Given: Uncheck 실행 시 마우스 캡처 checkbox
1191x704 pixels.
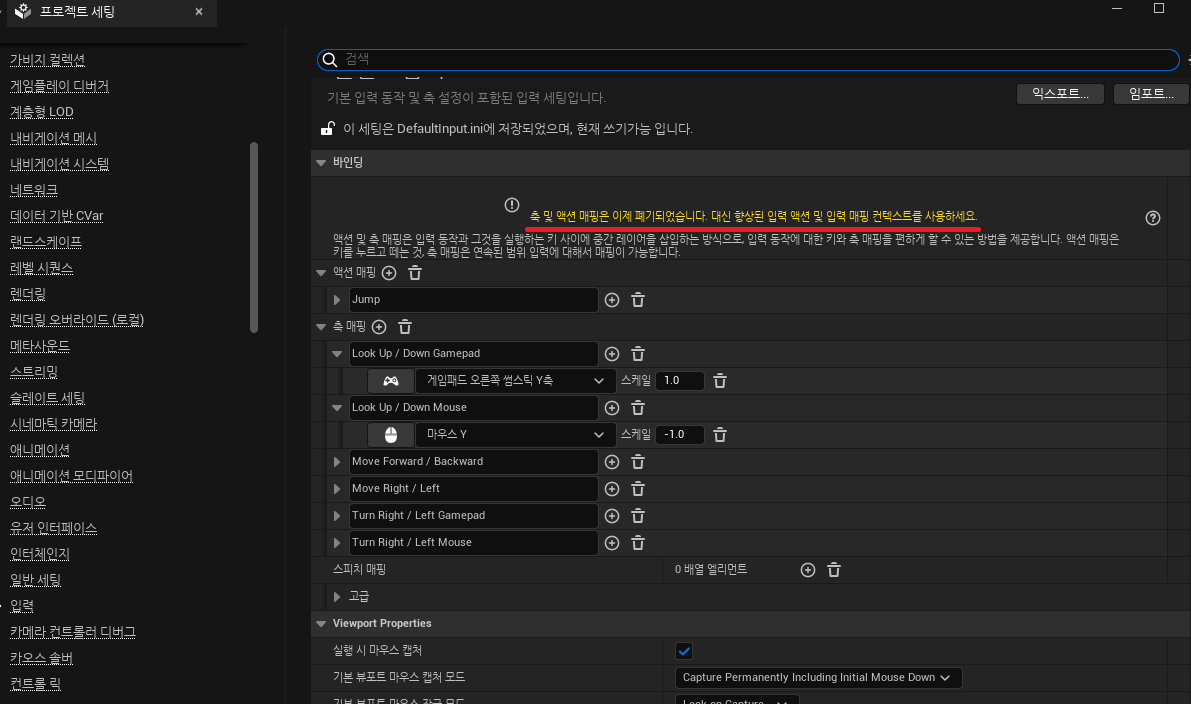Looking at the screenshot, I should [x=684, y=651].
